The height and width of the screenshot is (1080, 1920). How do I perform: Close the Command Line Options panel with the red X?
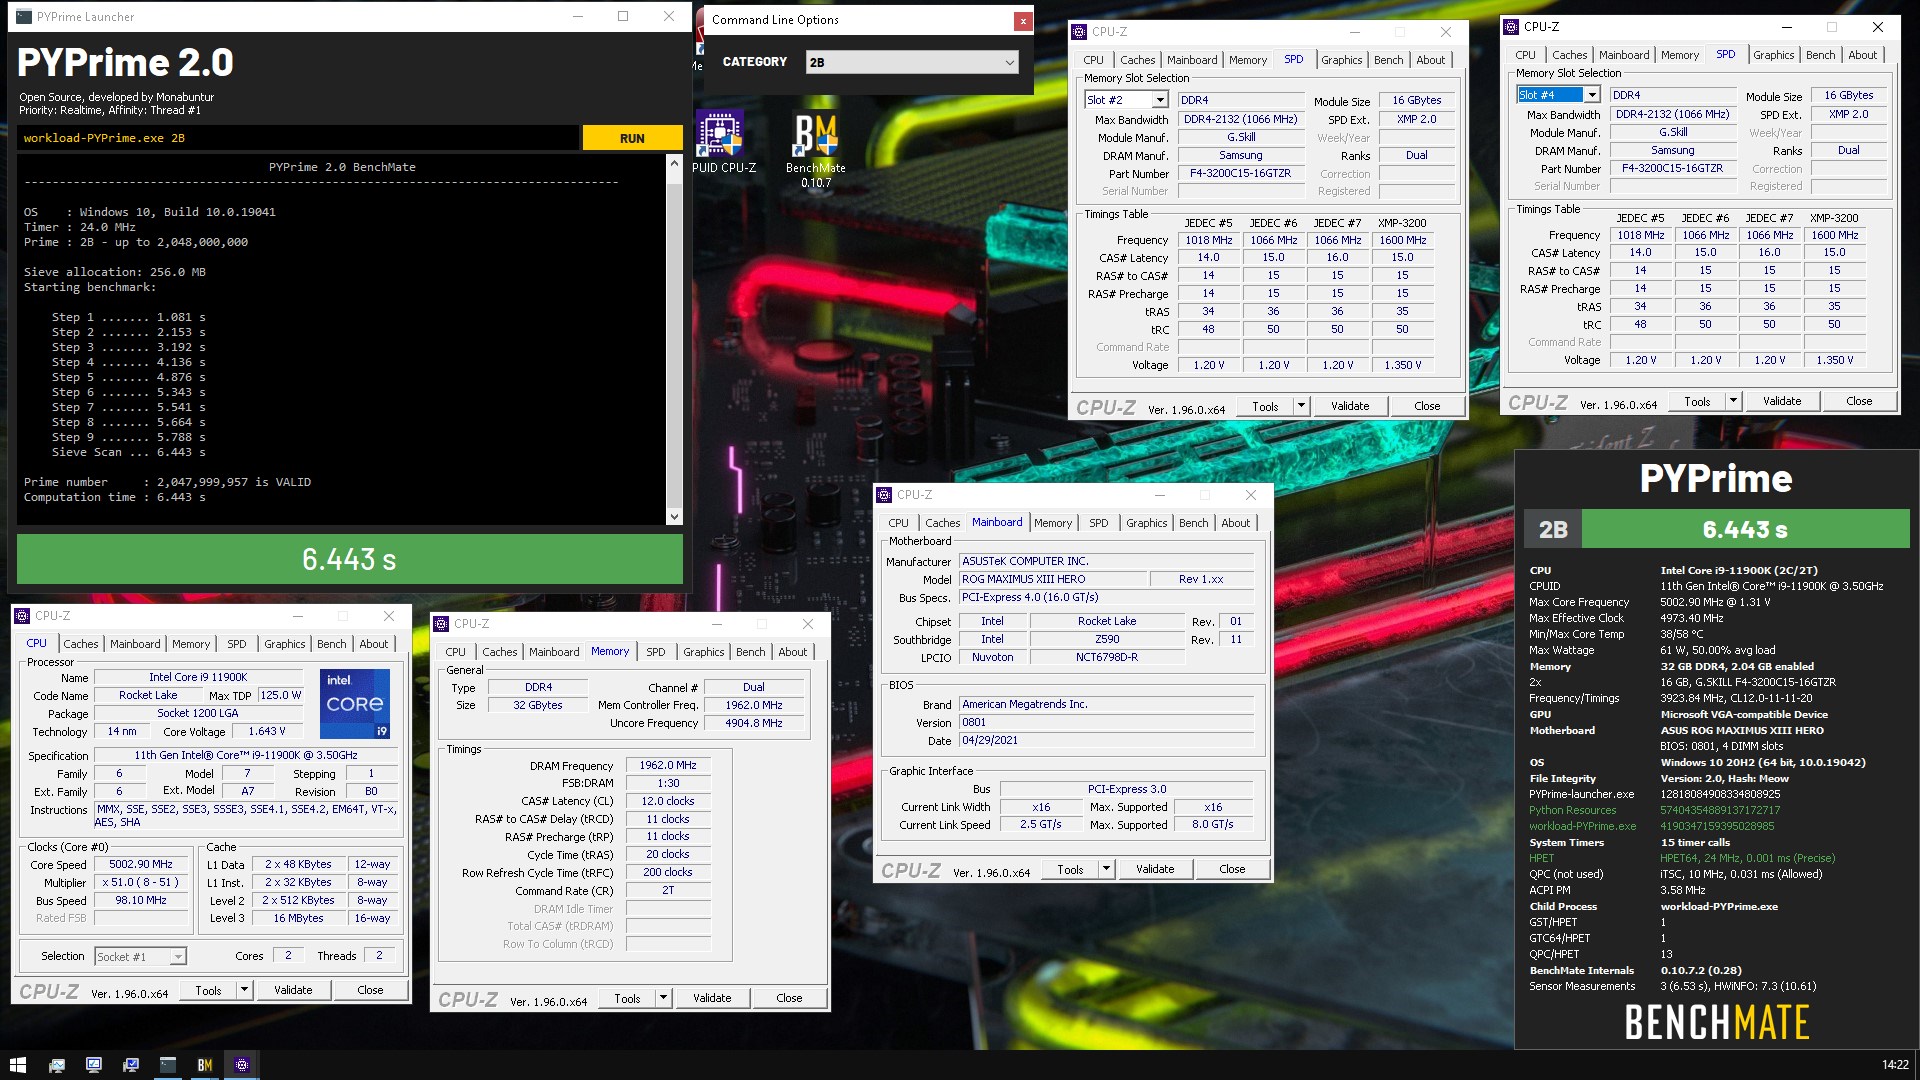coord(1022,20)
